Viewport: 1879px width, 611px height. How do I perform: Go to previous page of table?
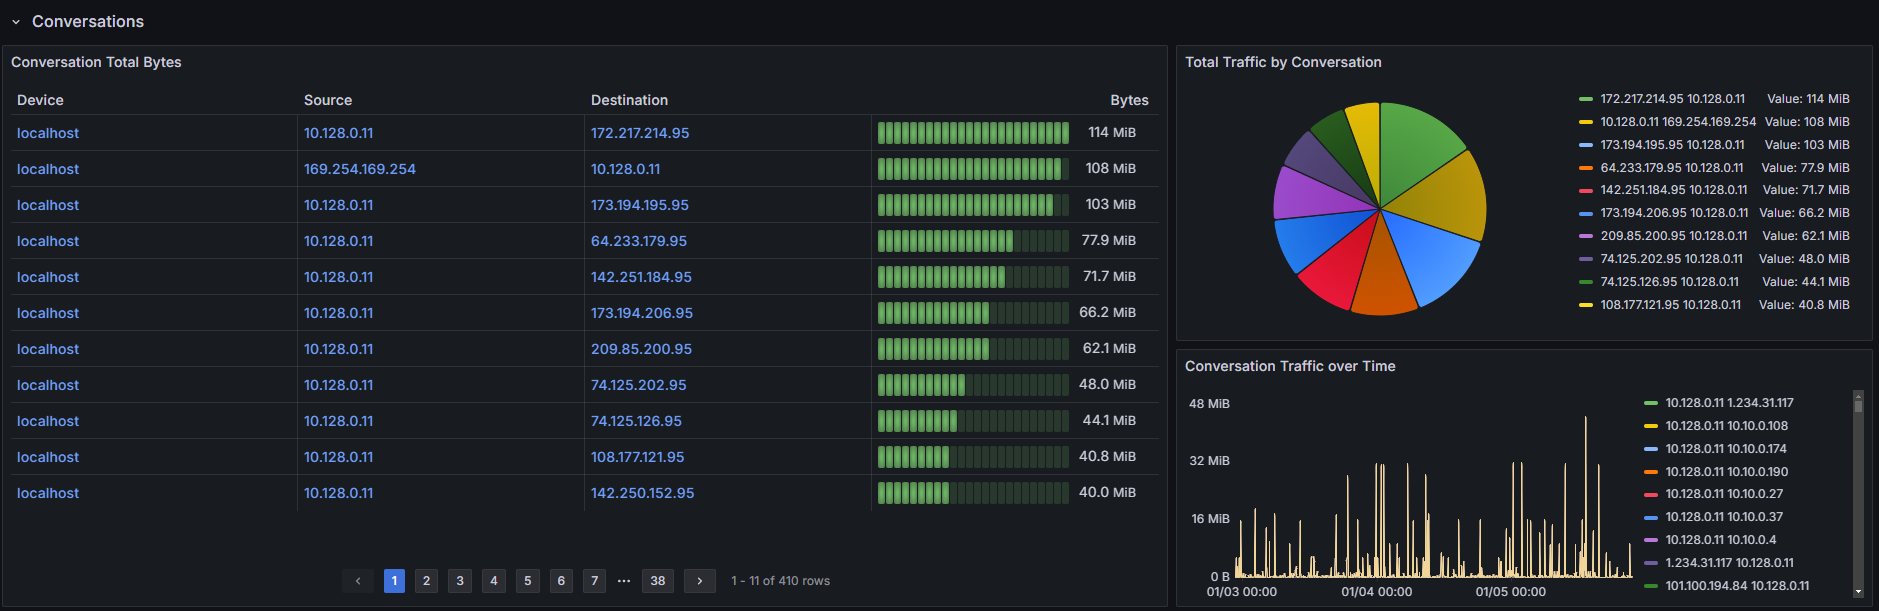click(x=358, y=581)
